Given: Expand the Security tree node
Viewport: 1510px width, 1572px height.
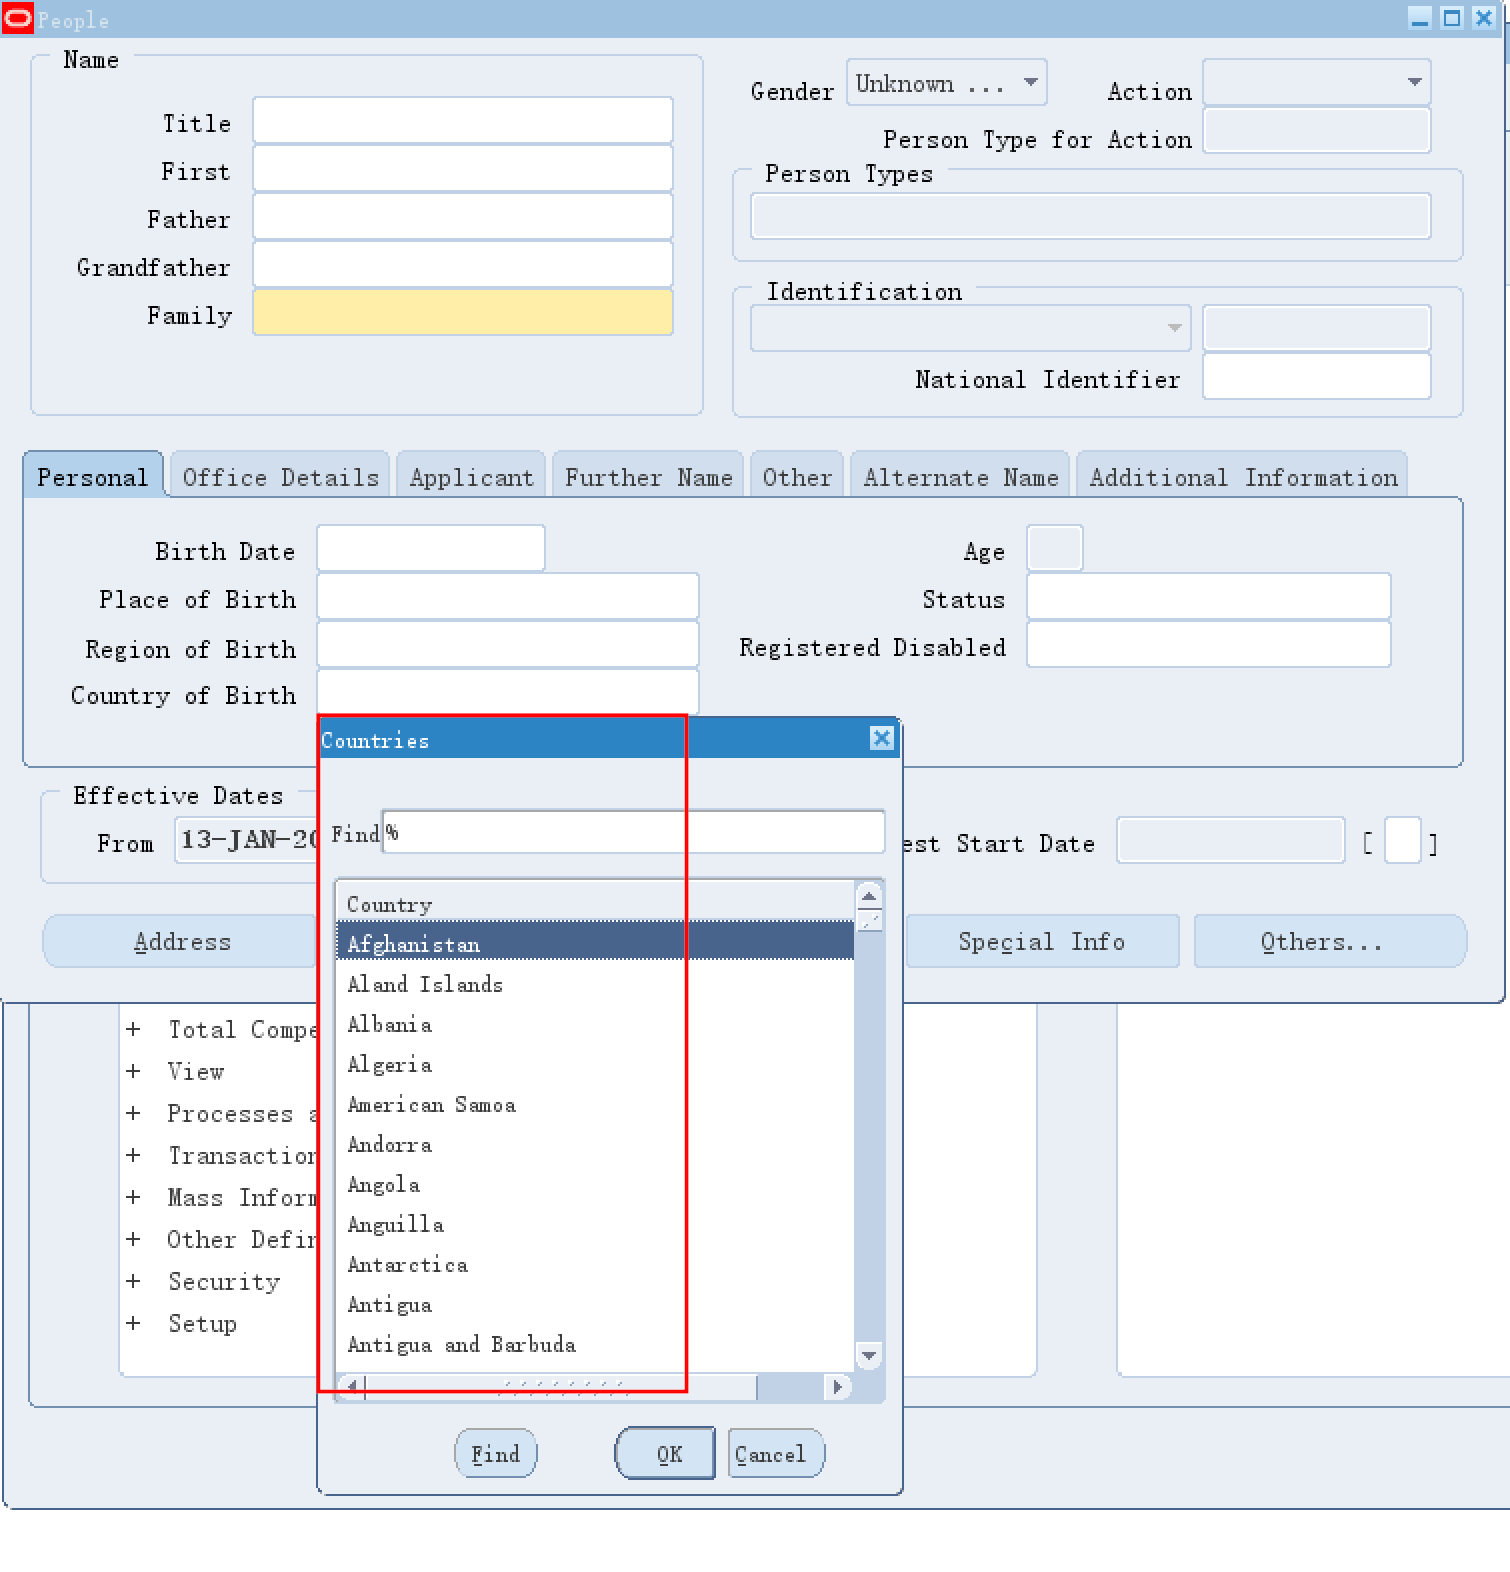Looking at the screenshot, I should tap(133, 1281).
